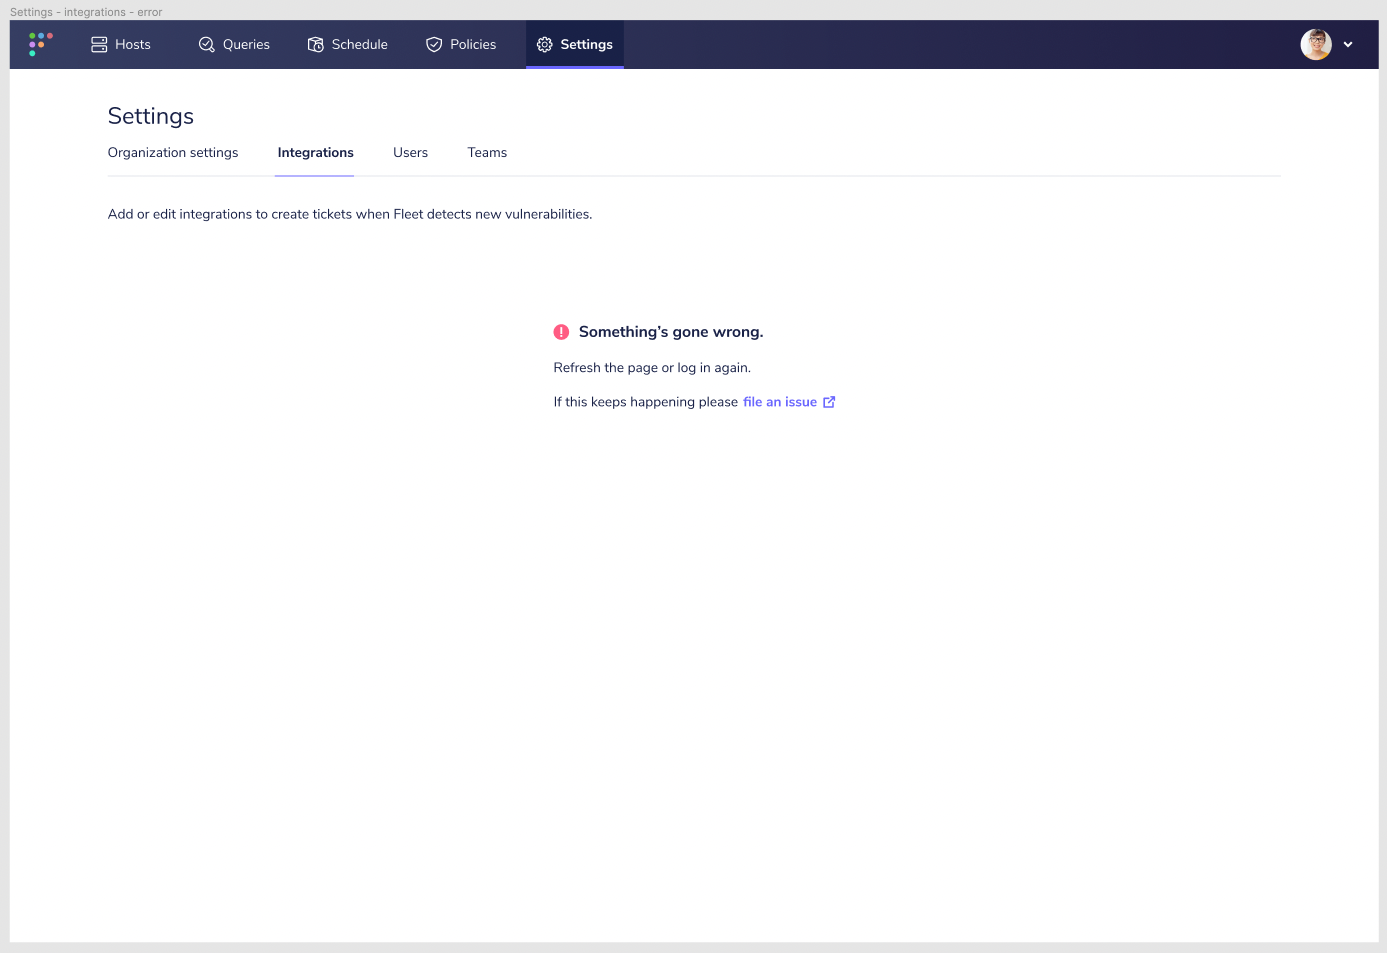This screenshot has width=1387, height=953.
Task: Select the Teams tab
Action: click(x=487, y=152)
